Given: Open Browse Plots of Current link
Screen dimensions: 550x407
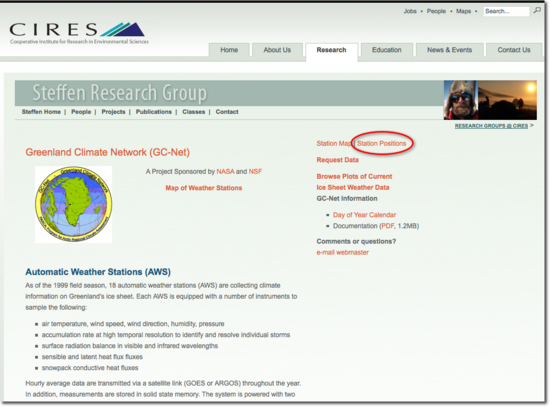Looking at the screenshot, I should (354, 176).
